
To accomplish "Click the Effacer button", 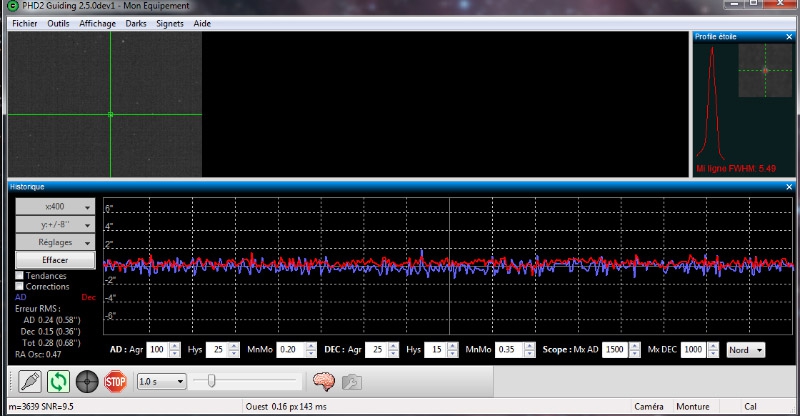I will 55,260.
